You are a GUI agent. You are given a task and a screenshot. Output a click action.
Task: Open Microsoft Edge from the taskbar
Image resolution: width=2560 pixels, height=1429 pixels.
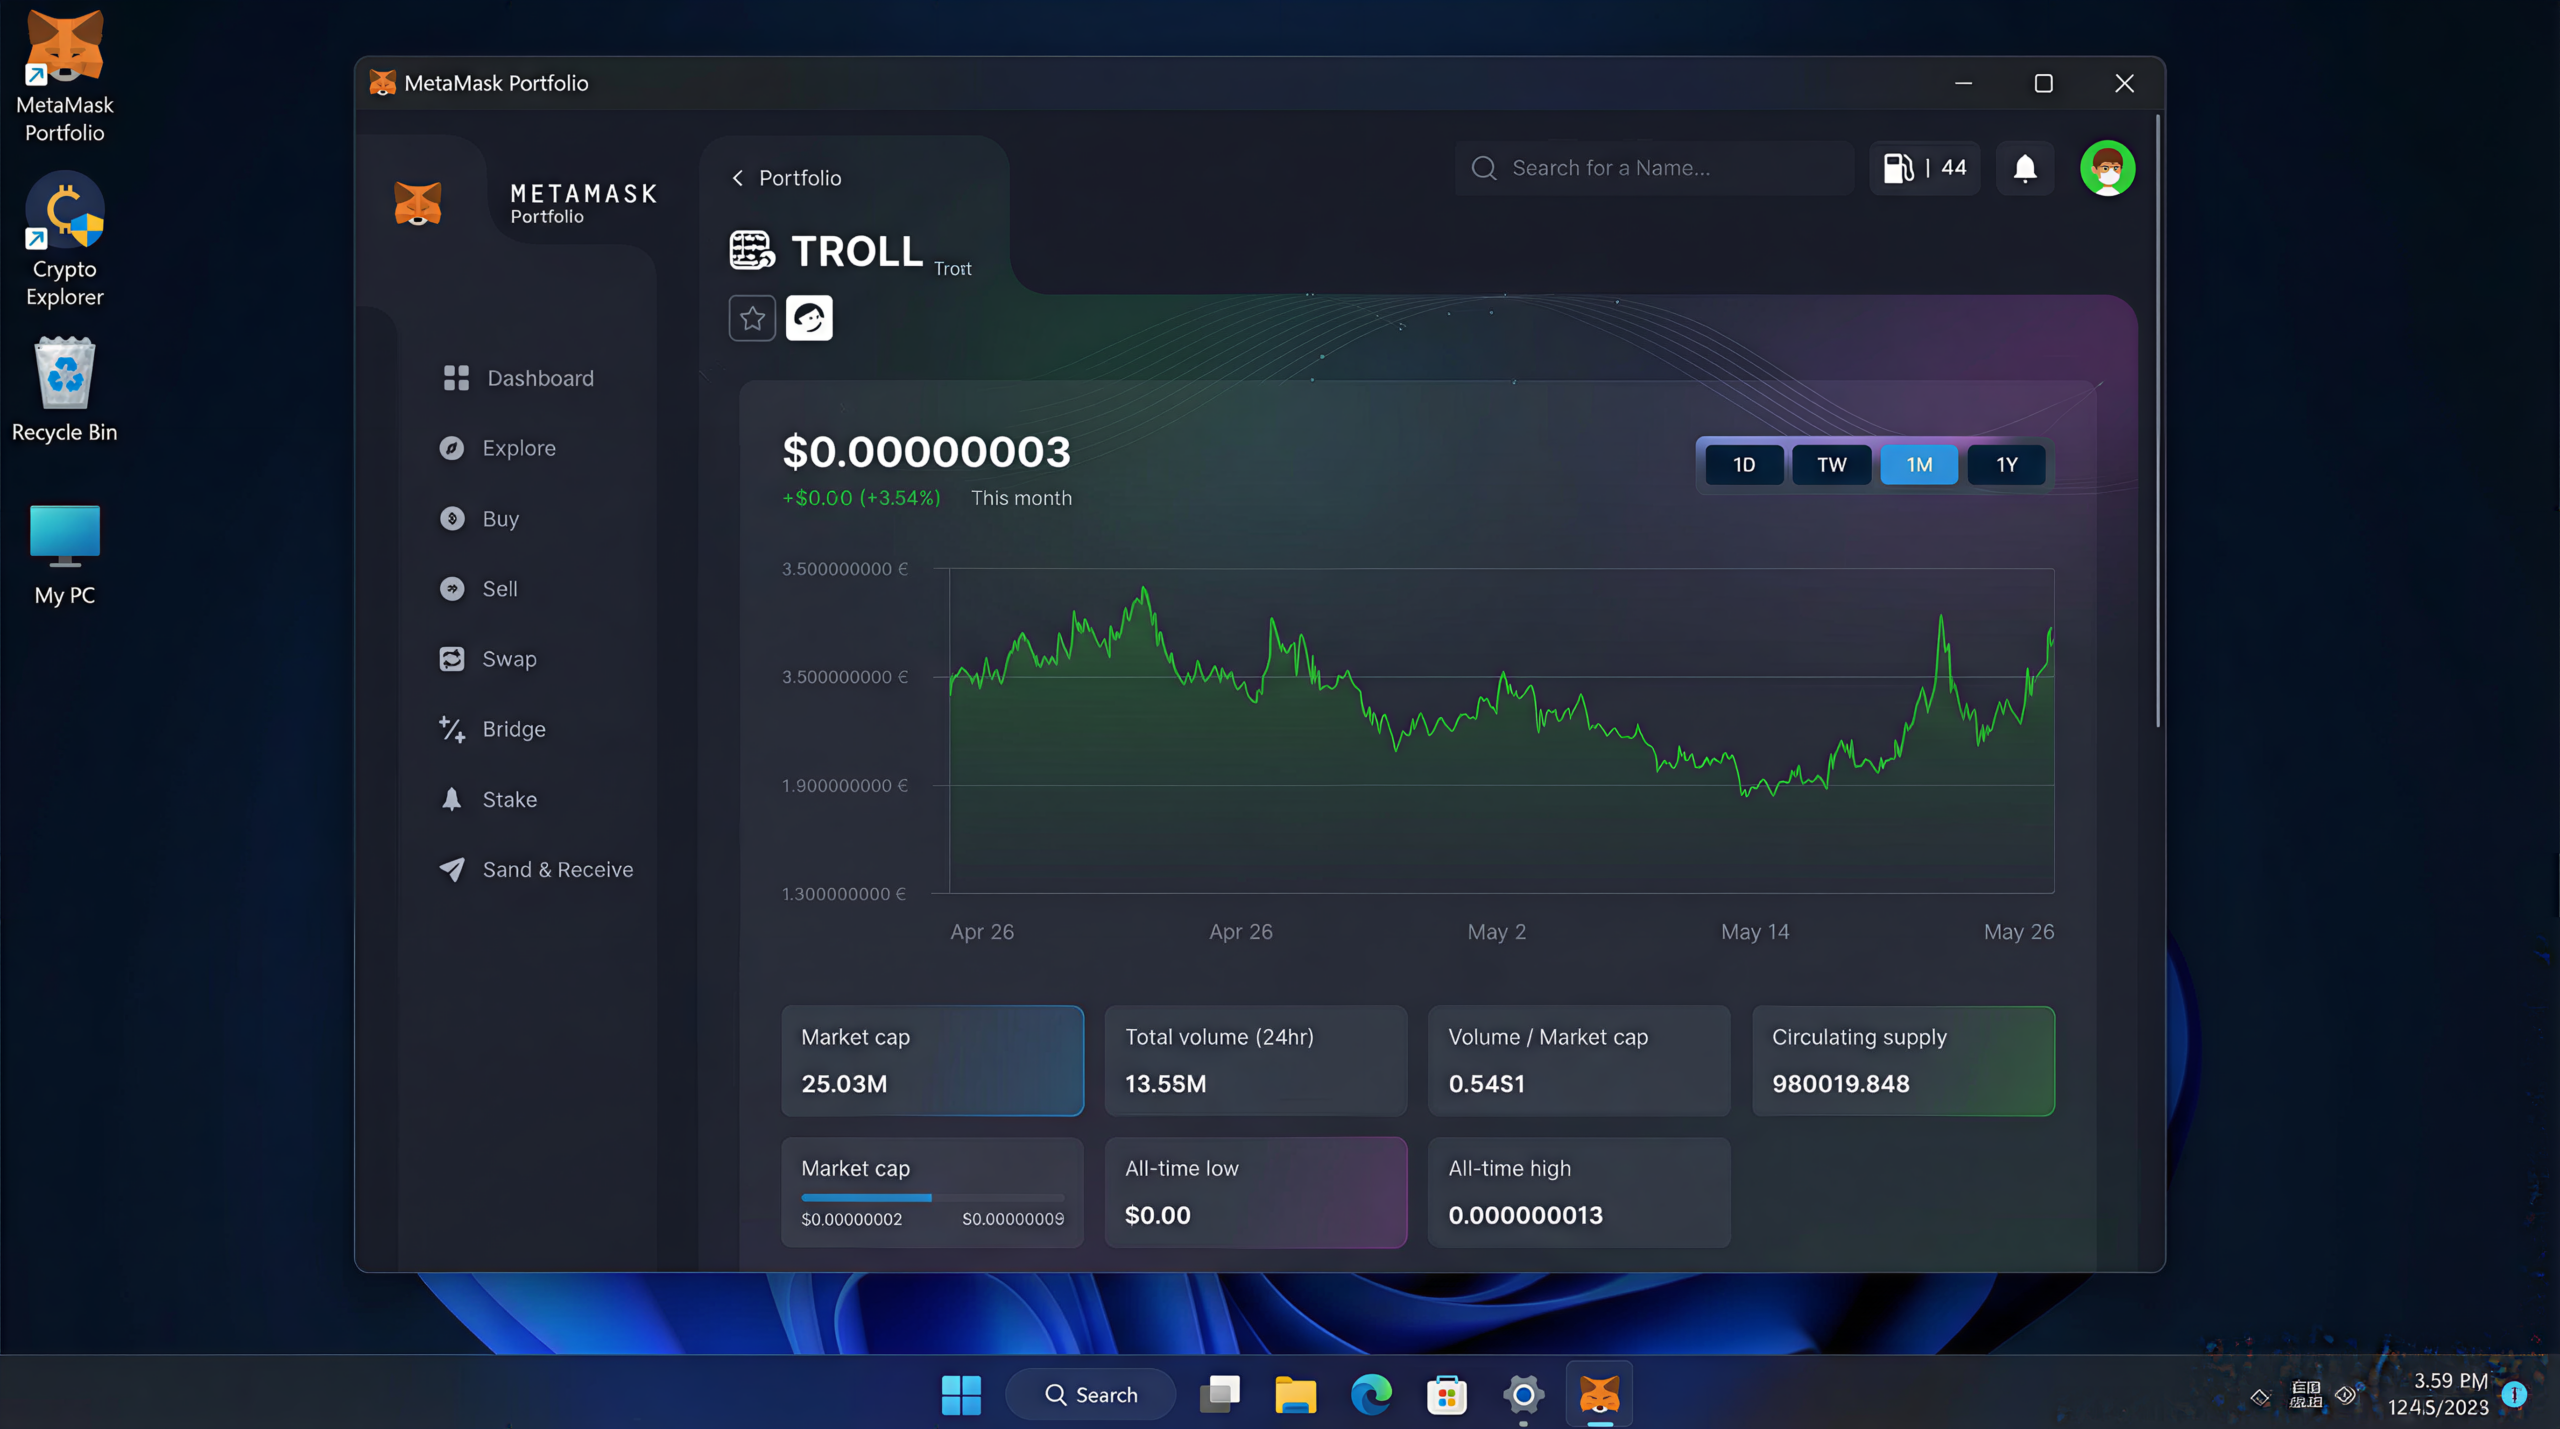[x=1370, y=1394]
